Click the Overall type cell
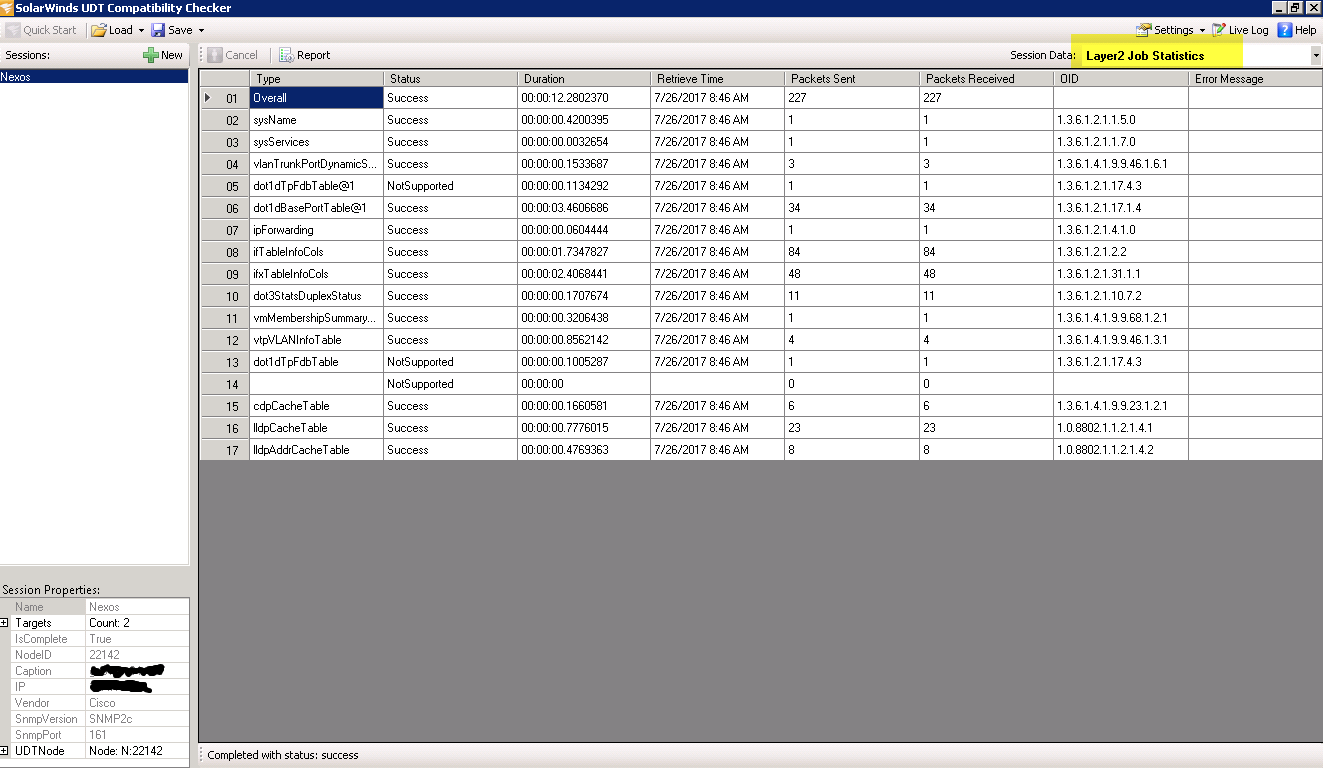 316,98
